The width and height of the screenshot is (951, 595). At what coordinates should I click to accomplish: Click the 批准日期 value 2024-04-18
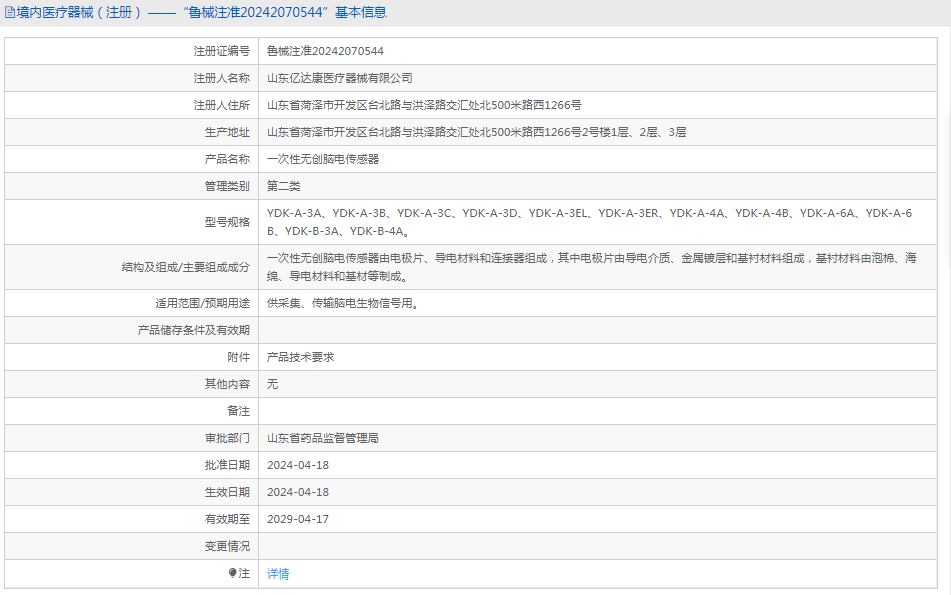pyautogui.click(x=298, y=465)
